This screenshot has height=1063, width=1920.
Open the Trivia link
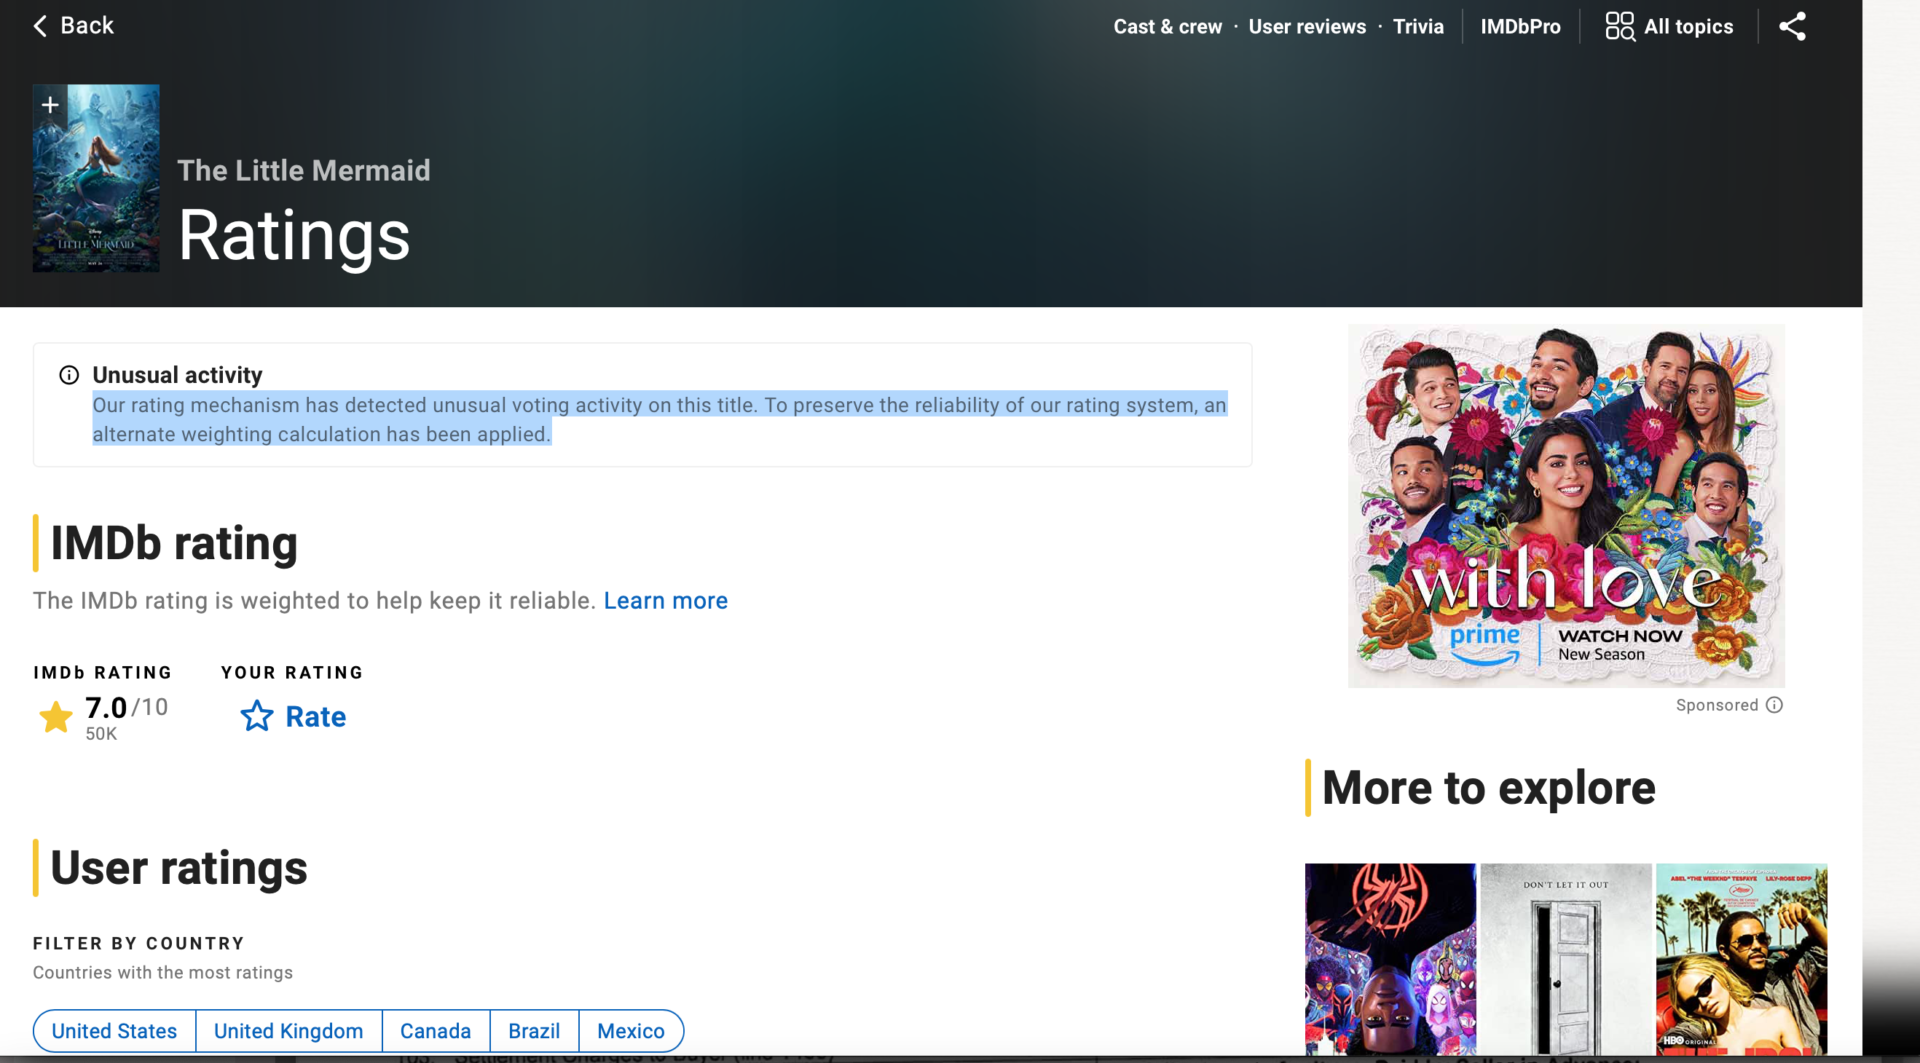(x=1418, y=27)
